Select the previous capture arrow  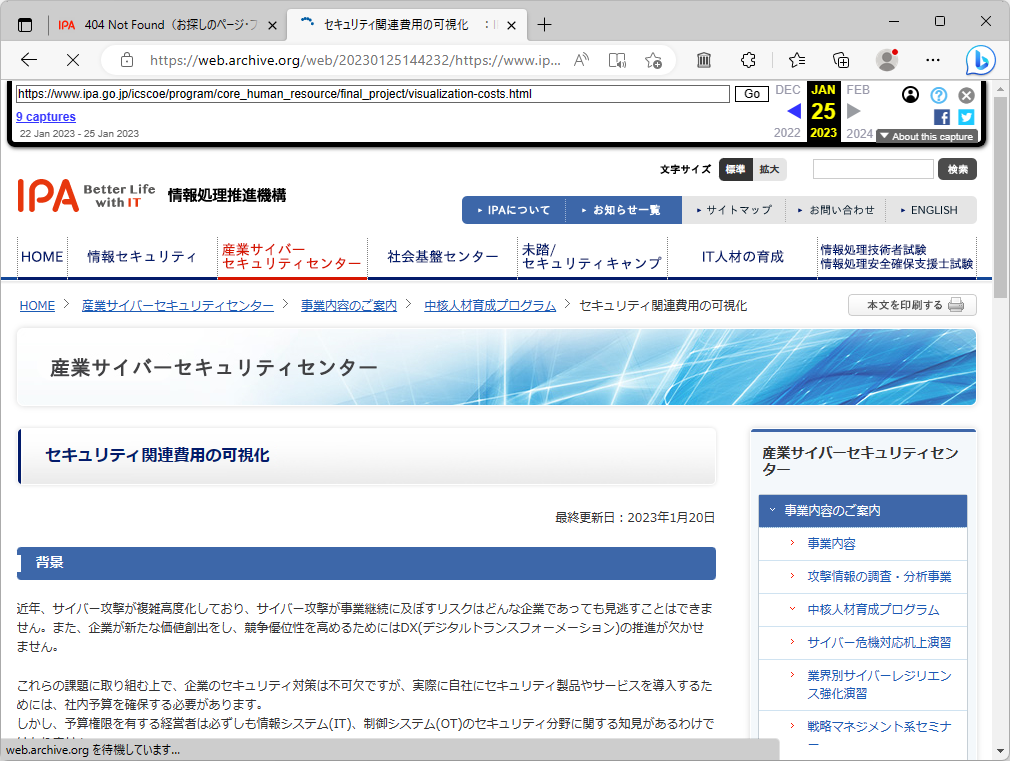click(794, 110)
